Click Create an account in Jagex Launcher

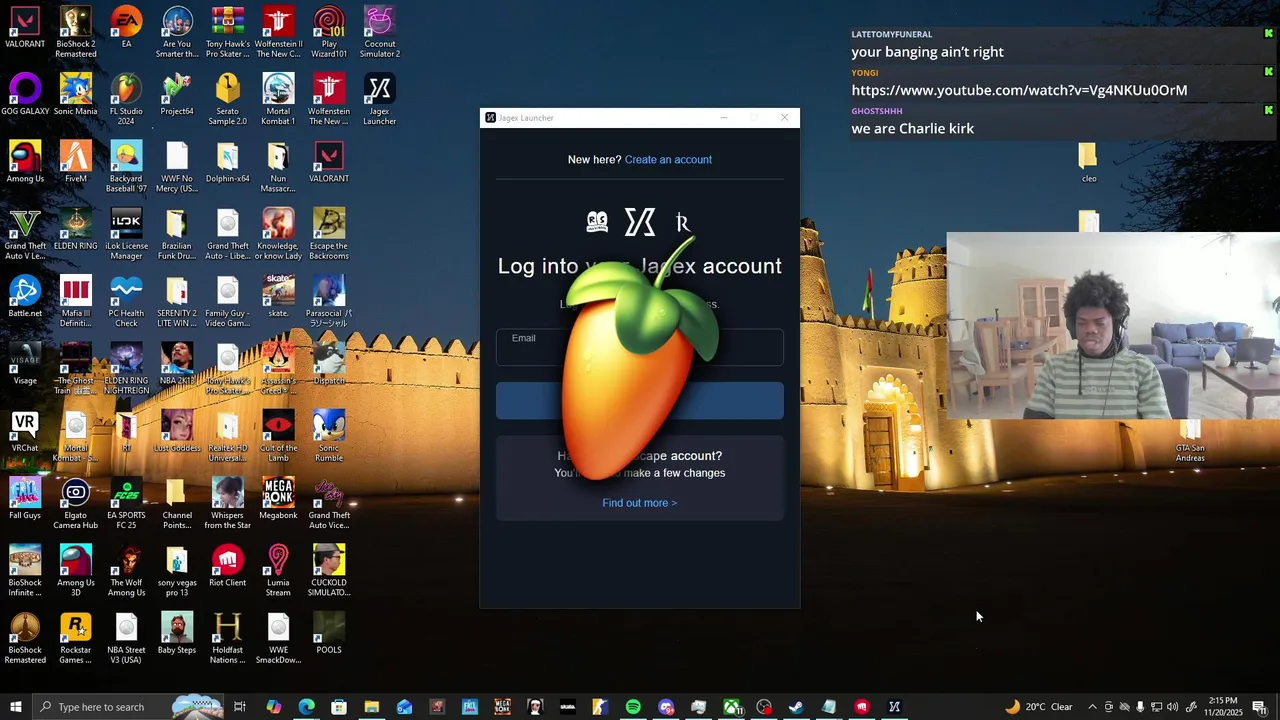(668, 160)
